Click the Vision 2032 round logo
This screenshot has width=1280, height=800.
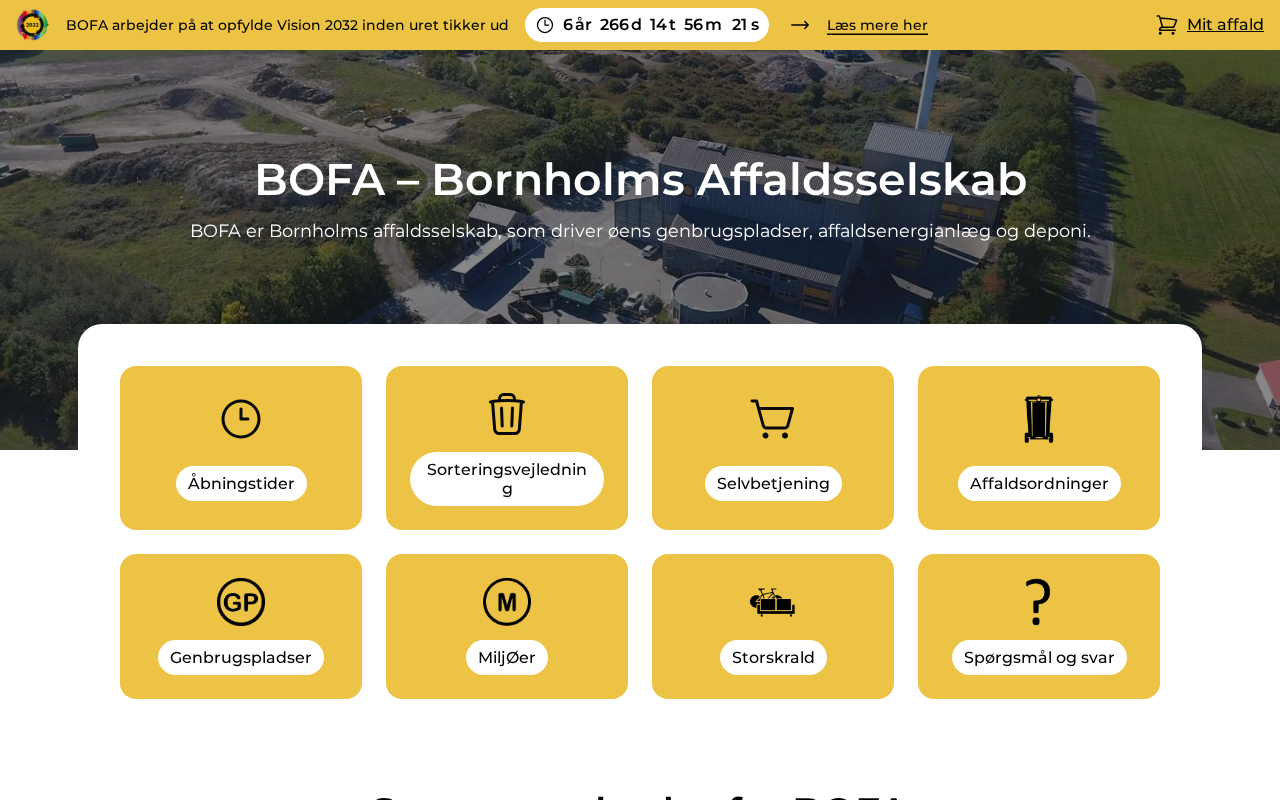[33, 24]
